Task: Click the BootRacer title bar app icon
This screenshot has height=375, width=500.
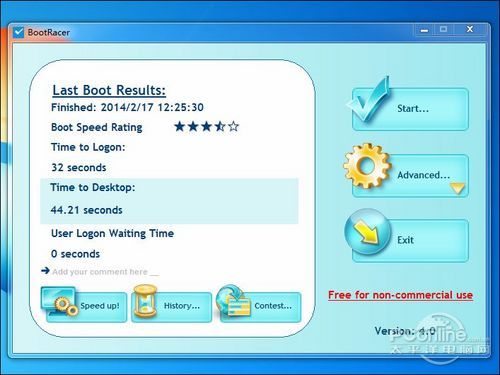Action: click(19, 32)
